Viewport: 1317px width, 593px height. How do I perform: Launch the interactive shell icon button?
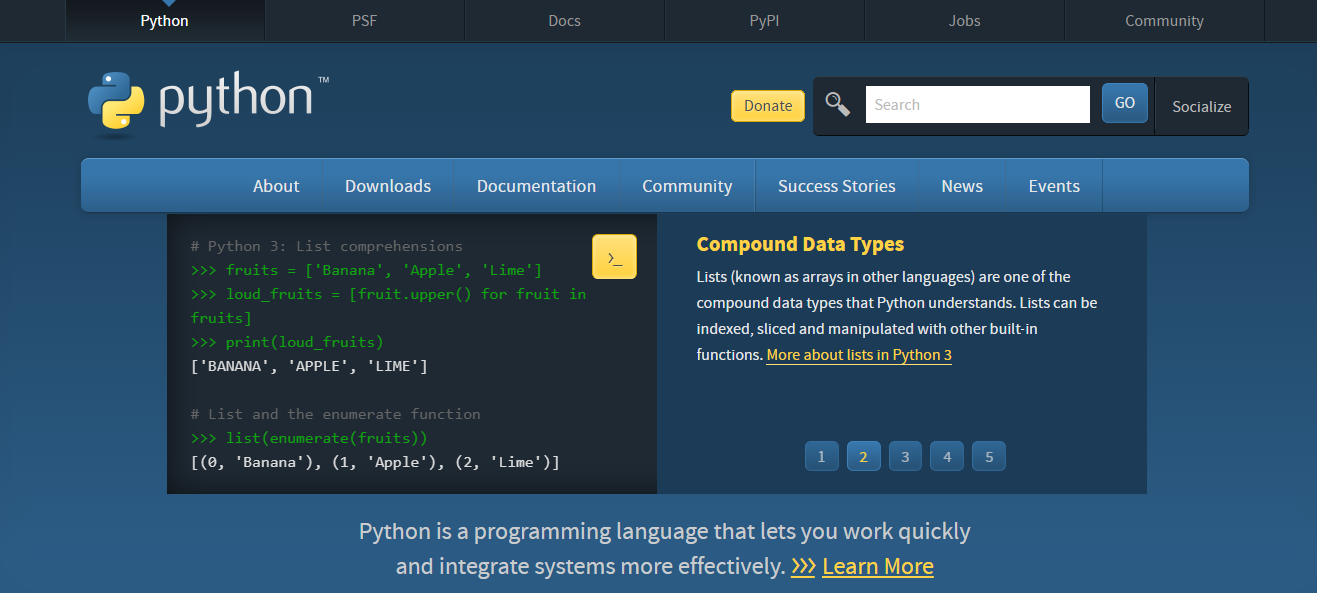[614, 257]
